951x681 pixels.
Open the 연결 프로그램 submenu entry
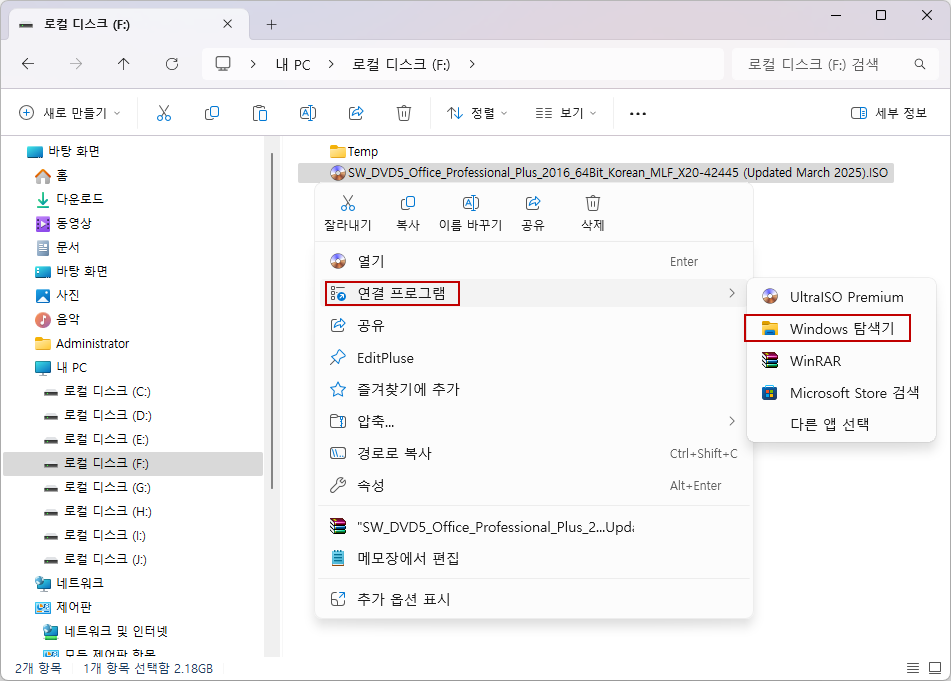[534, 294]
